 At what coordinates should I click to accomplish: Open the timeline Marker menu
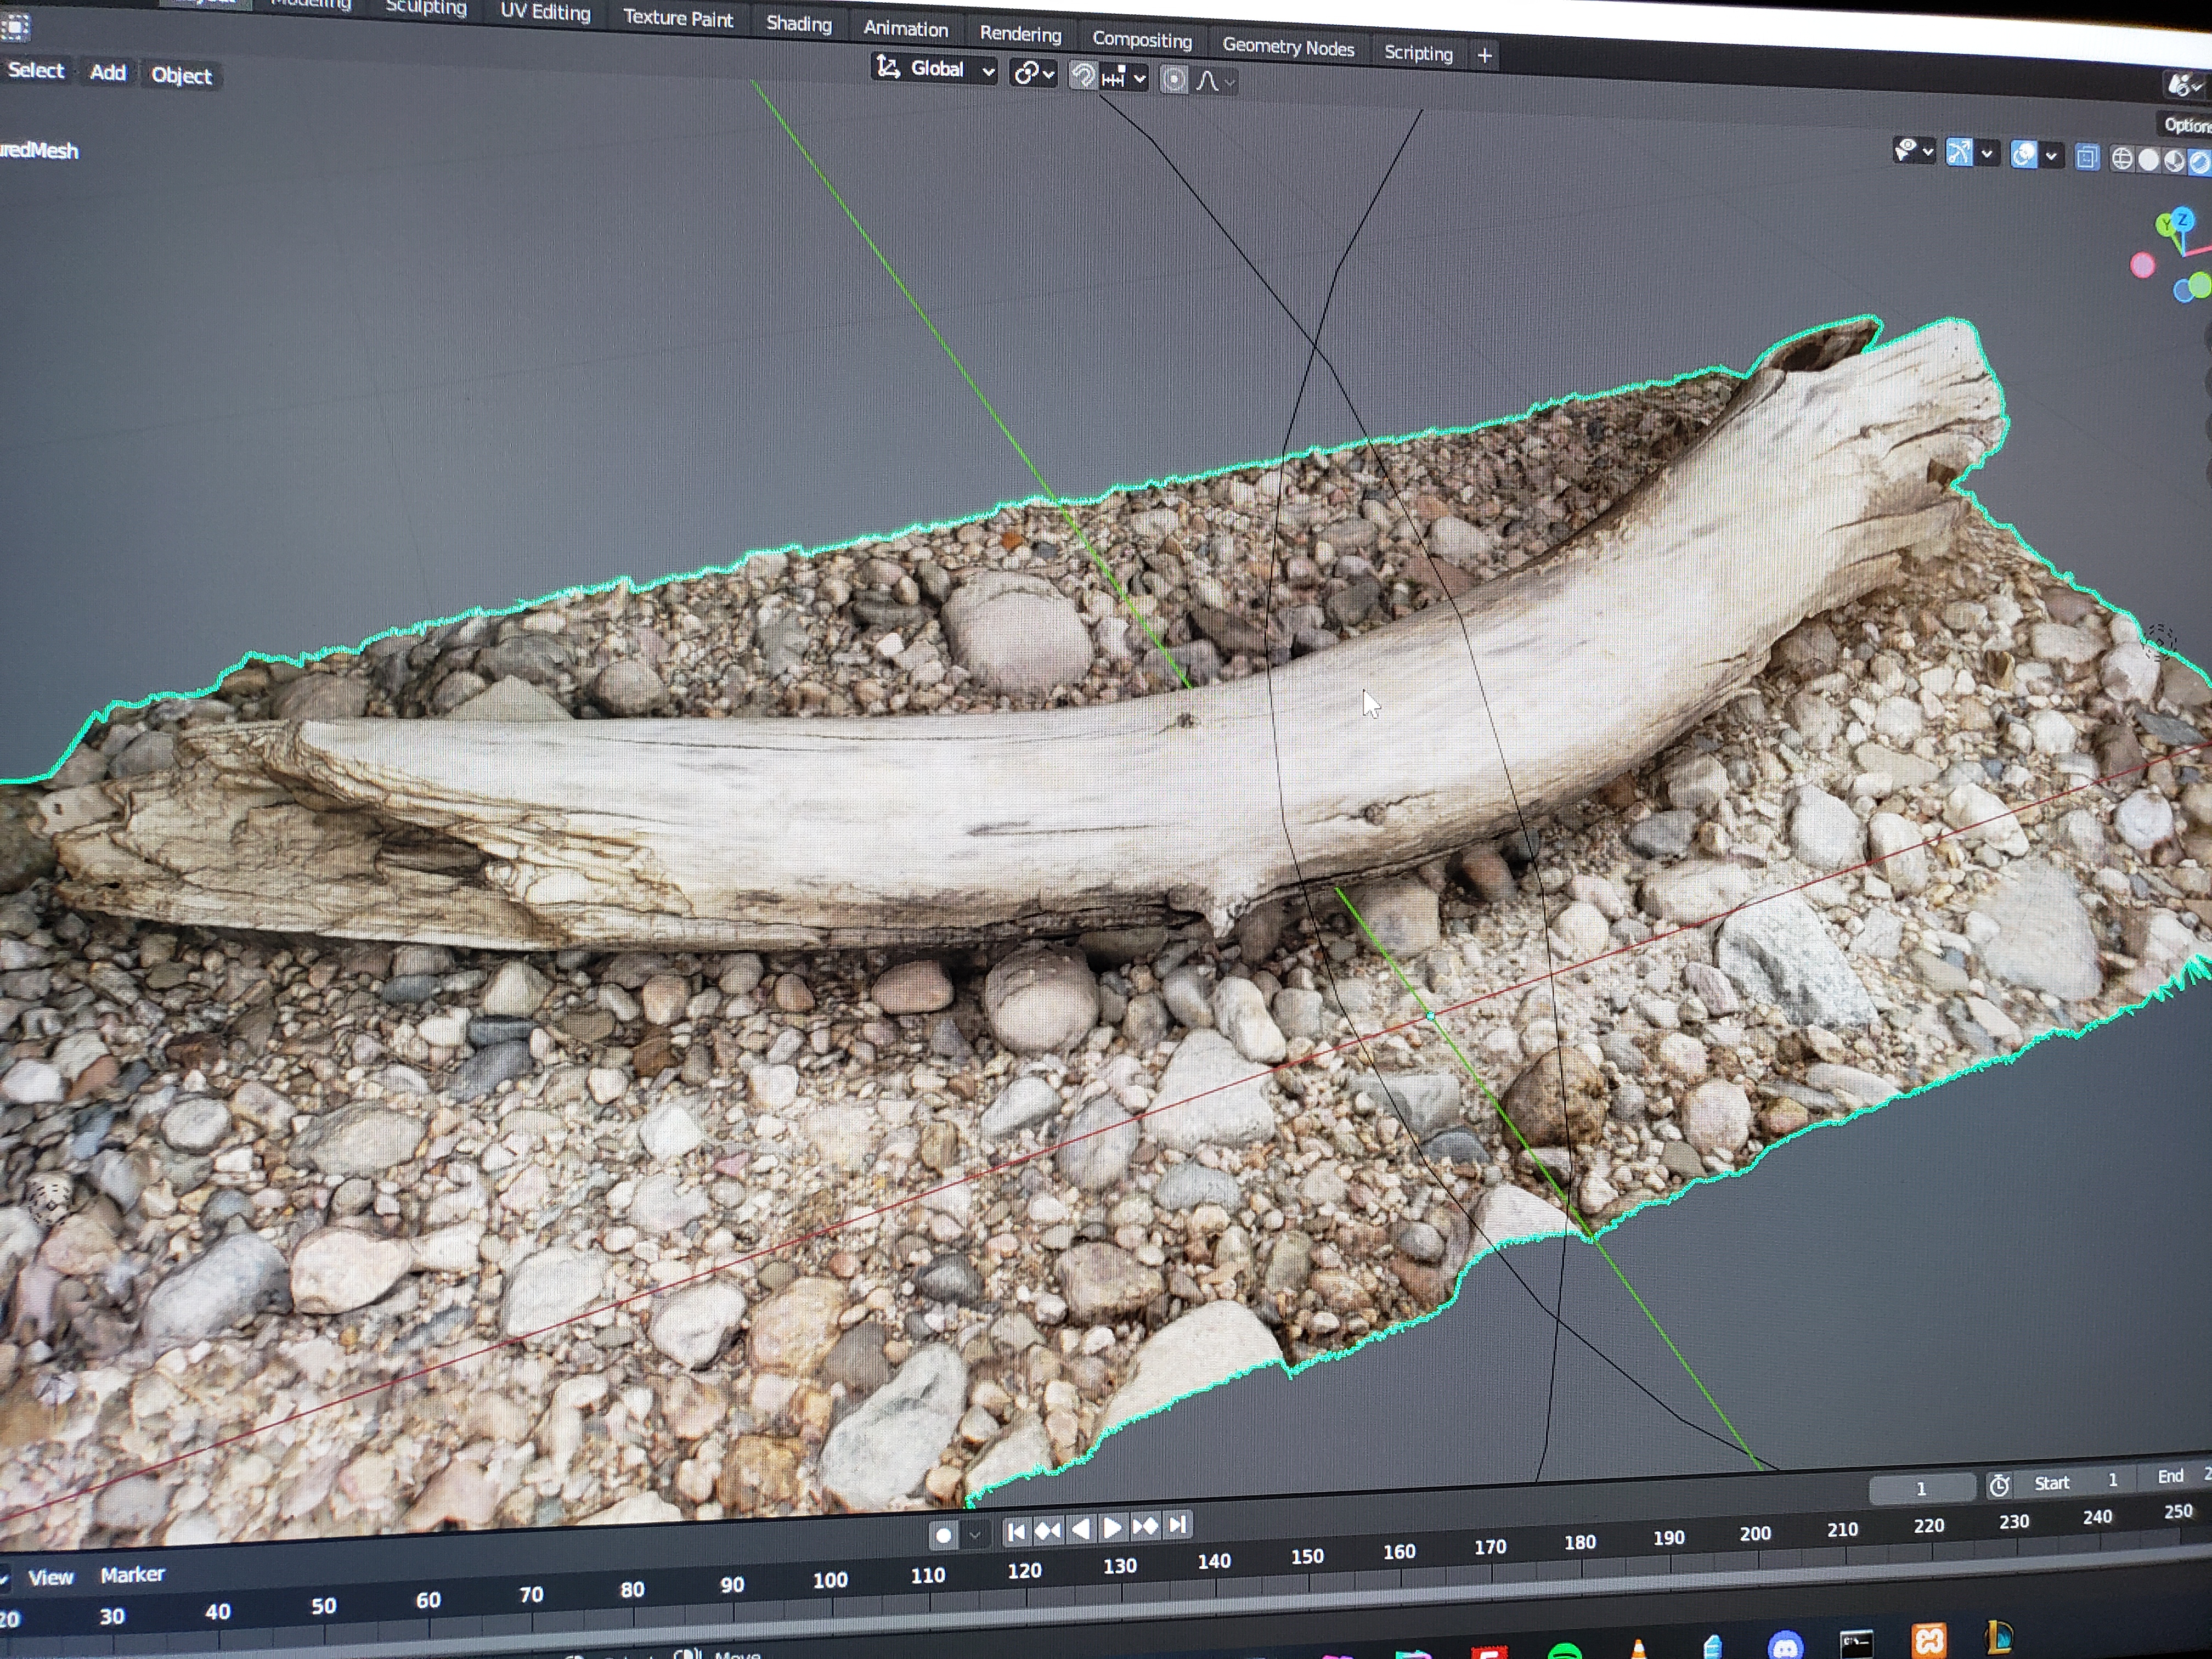[132, 1575]
